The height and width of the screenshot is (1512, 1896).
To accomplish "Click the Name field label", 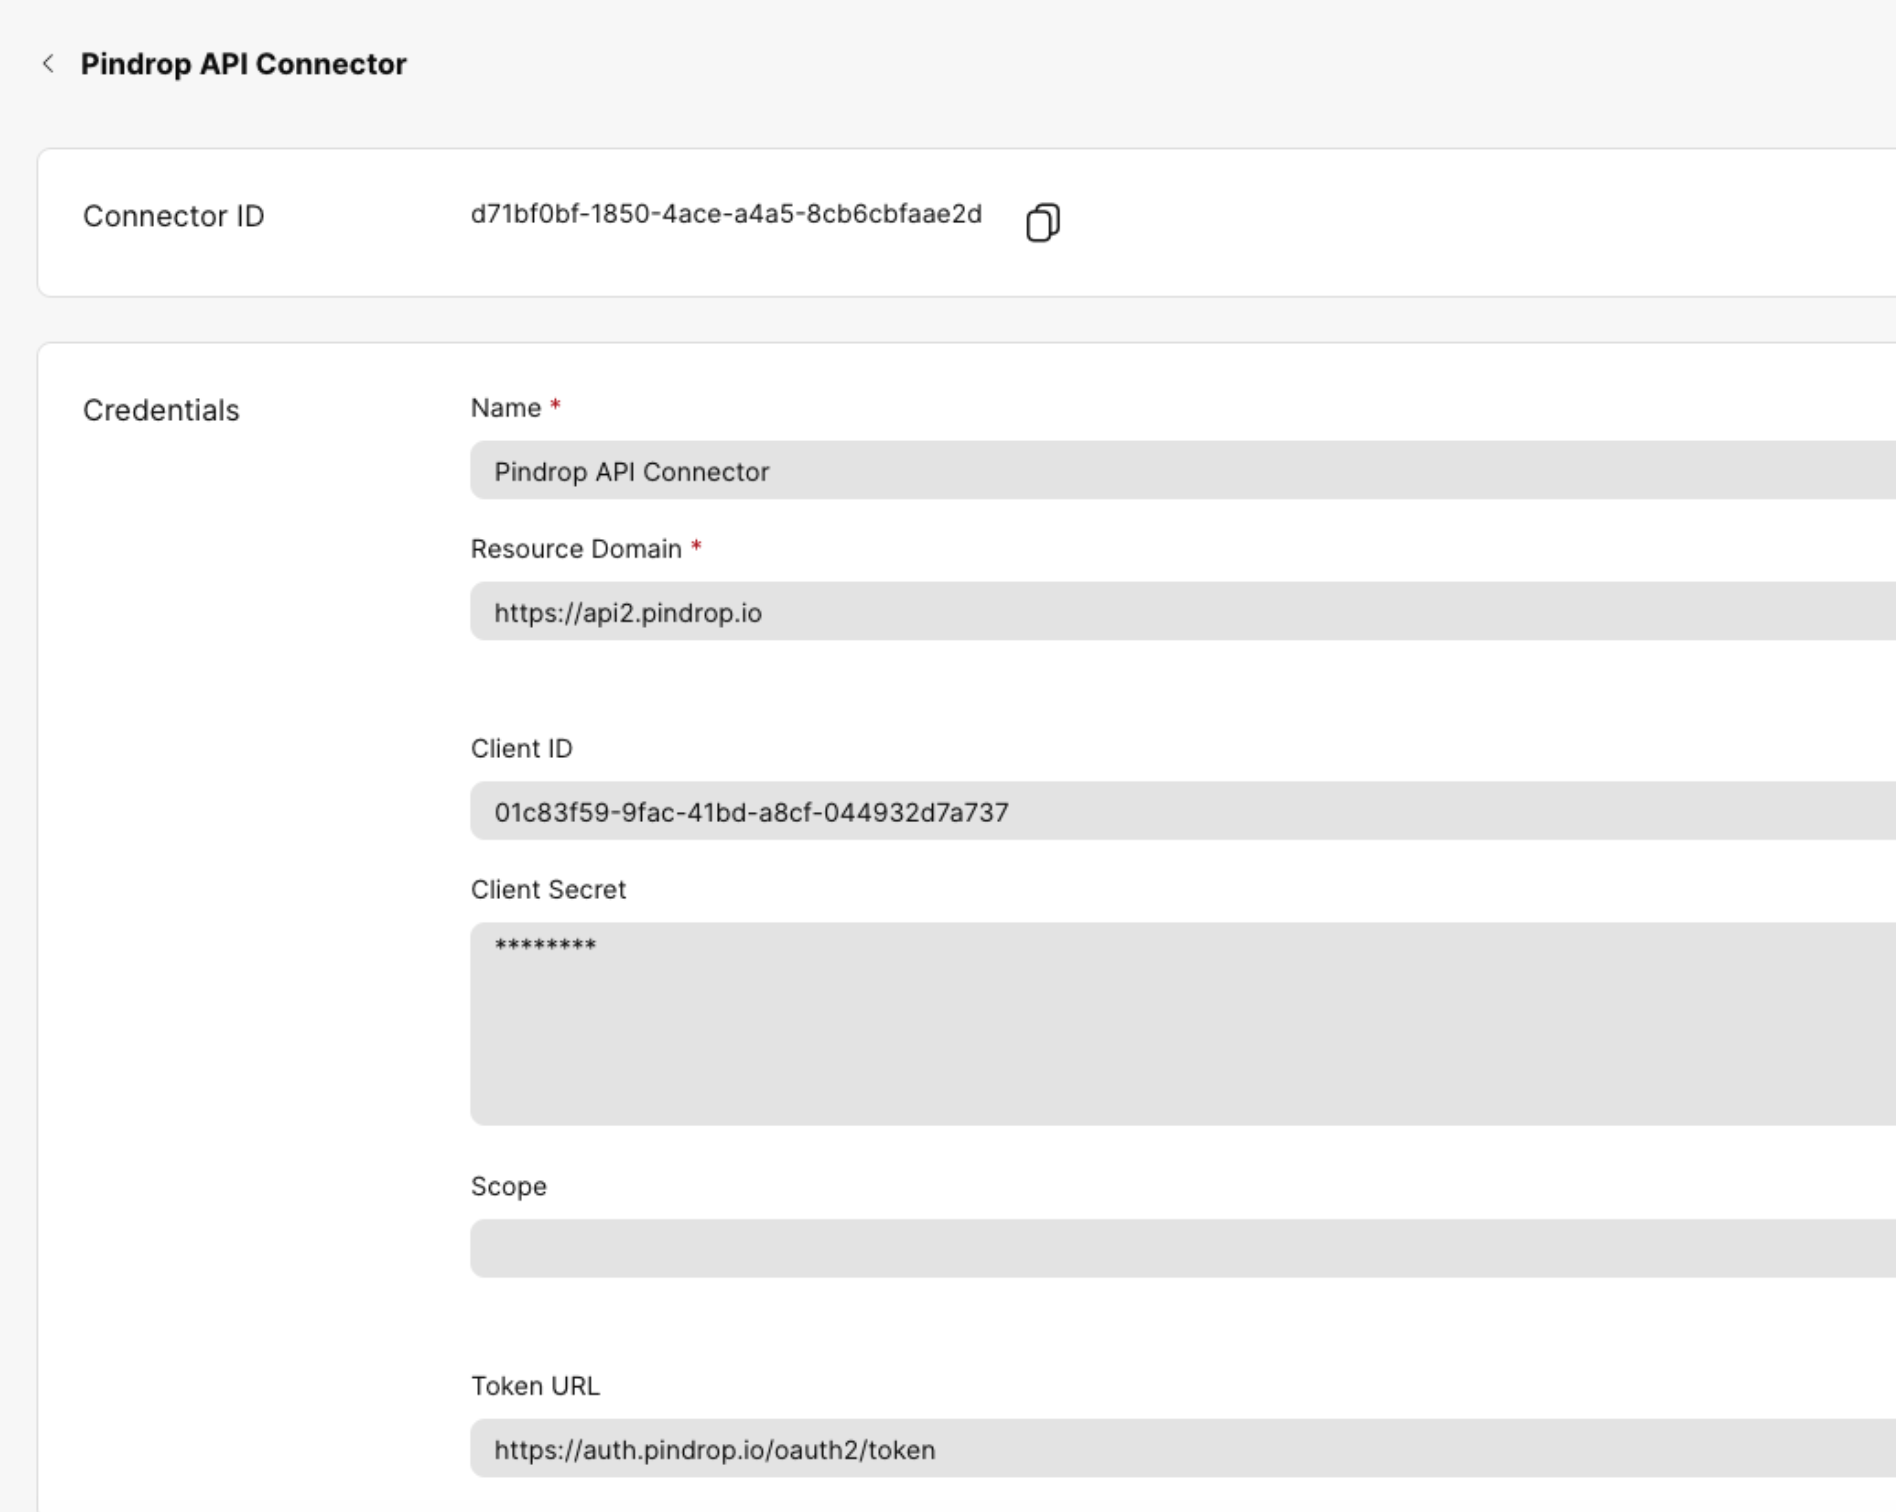I will pos(506,408).
